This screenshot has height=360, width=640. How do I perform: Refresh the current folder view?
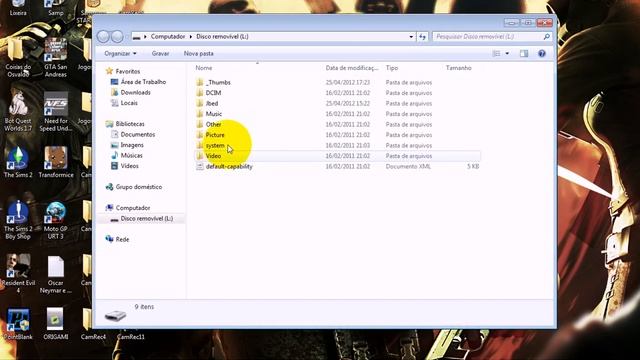point(422,37)
